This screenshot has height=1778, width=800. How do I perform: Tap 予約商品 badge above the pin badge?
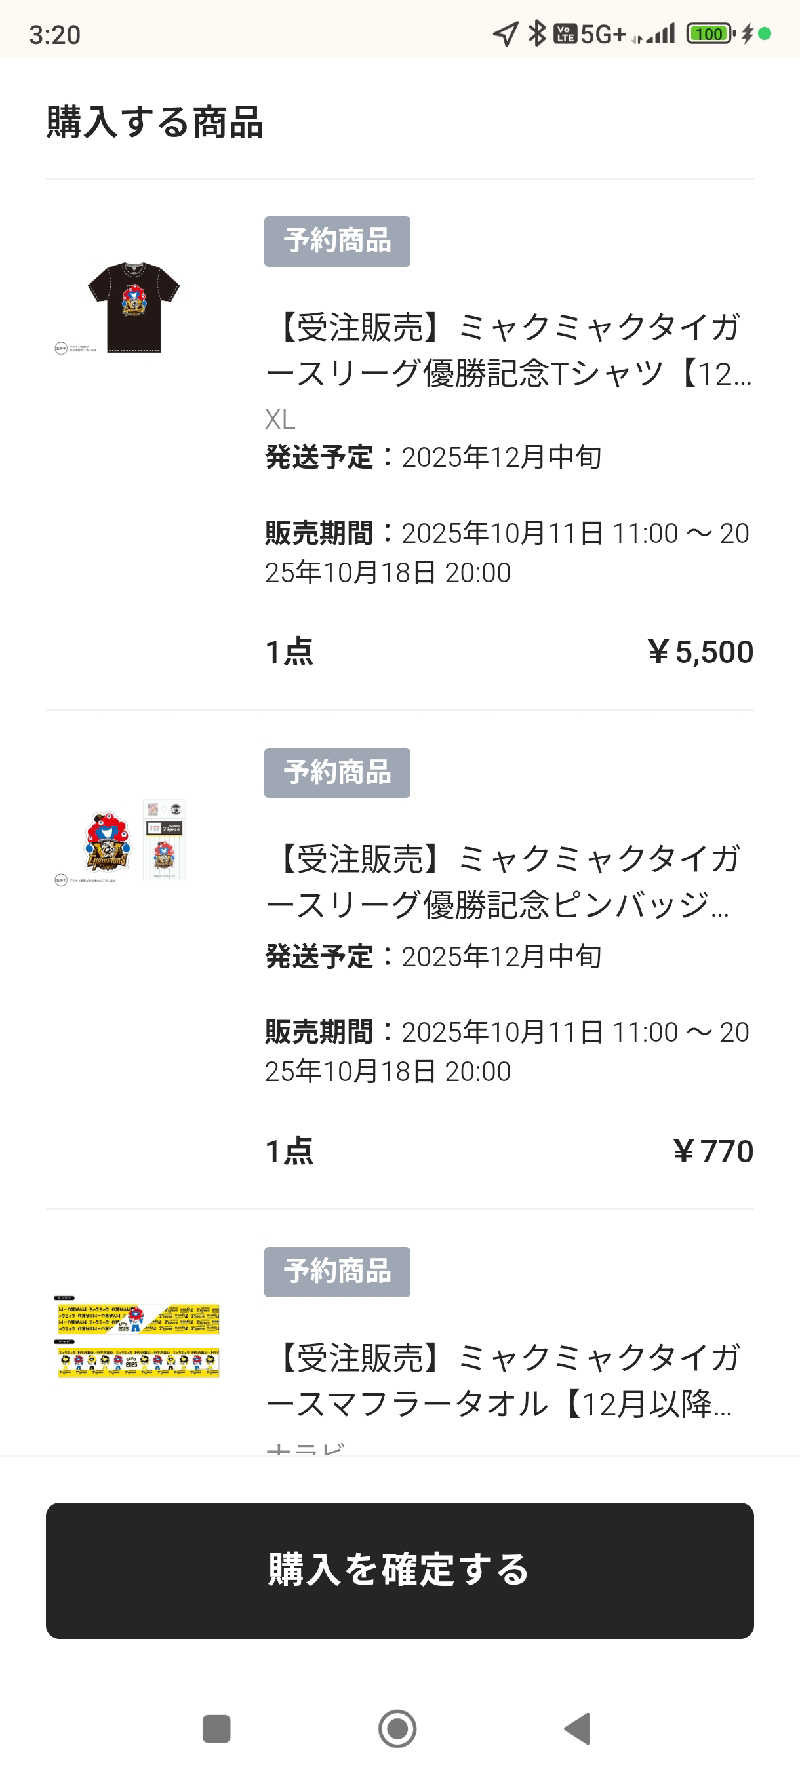tap(337, 773)
